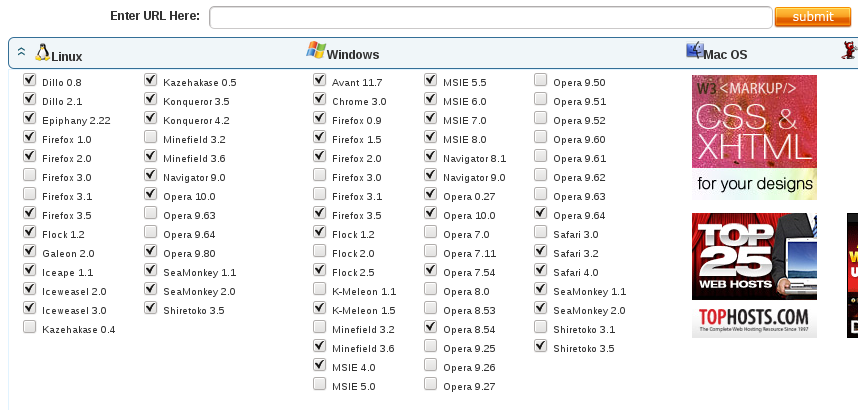The height and width of the screenshot is (410, 858).
Task: Tick the K-Meleon 1.1 checkbox
Action: [319, 289]
